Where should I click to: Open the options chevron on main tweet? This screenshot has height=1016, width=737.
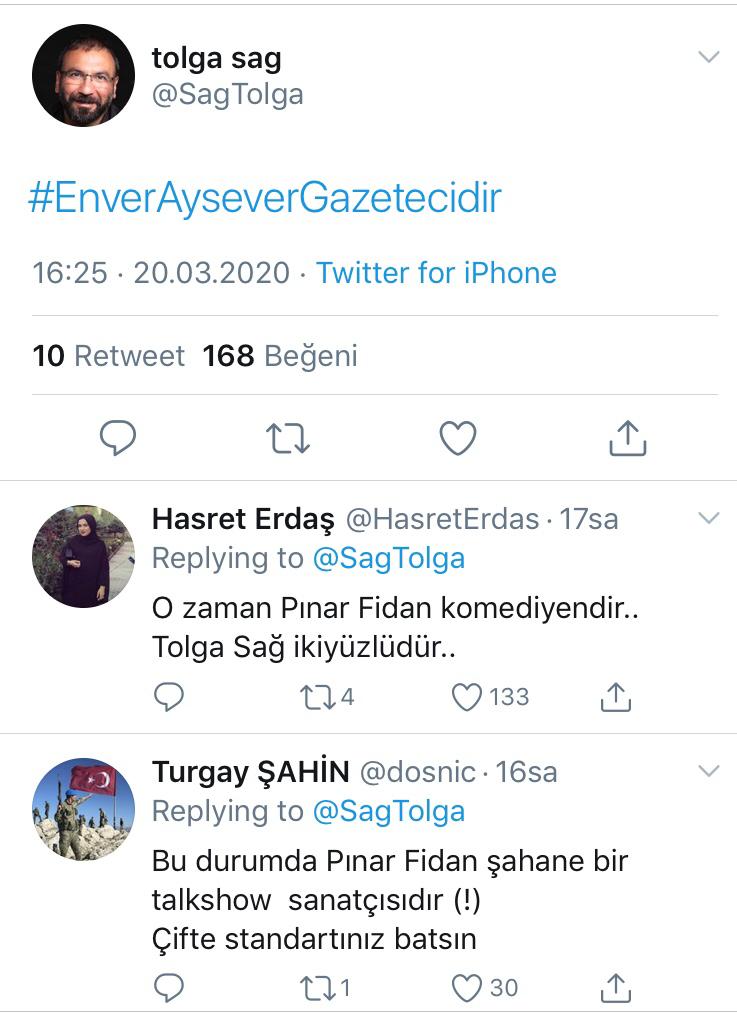pos(708,57)
